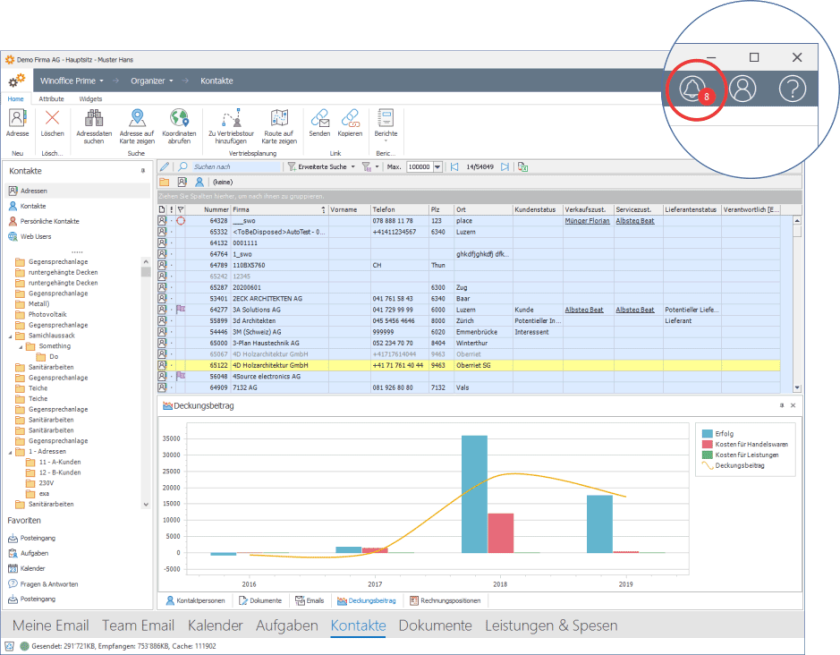Add to Vertriebstour via ribbon icon
The height and width of the screenshot is (655, 840).
[231, 118]
